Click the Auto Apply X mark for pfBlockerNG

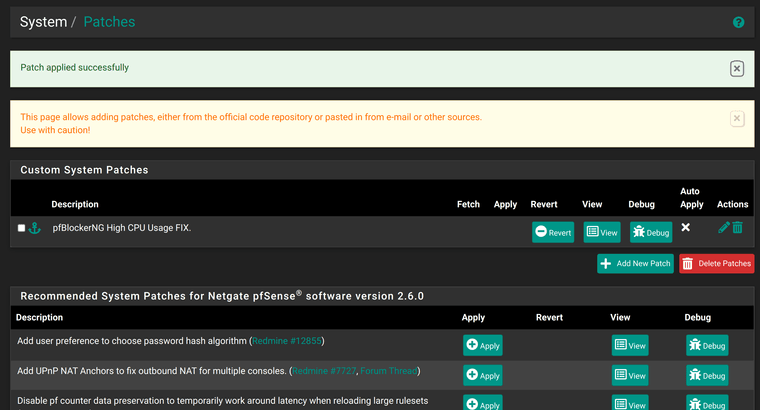click(x=685, y=227)
